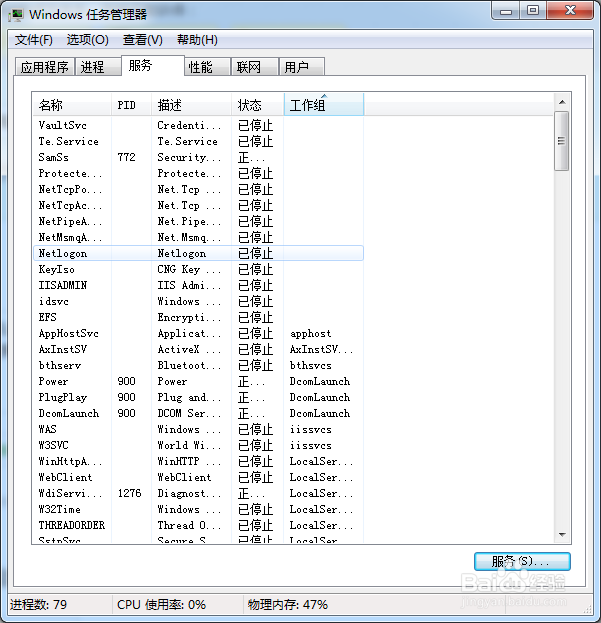Select the IISADMIN service
This screenshot has height=623, width=601.
click(x=63, y=285)
